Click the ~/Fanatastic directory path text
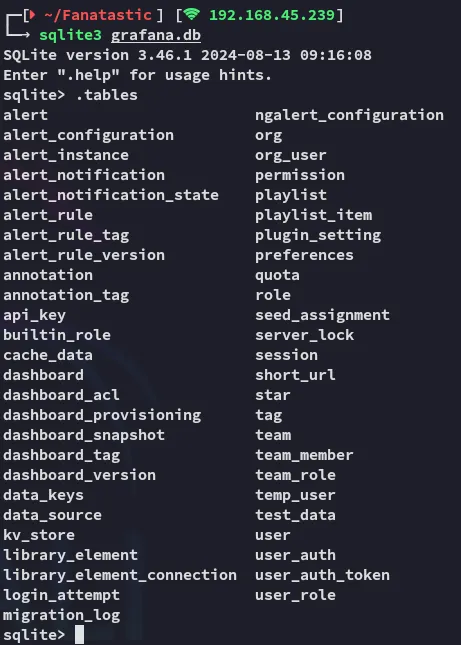The image size is (461, 645). 97,15
